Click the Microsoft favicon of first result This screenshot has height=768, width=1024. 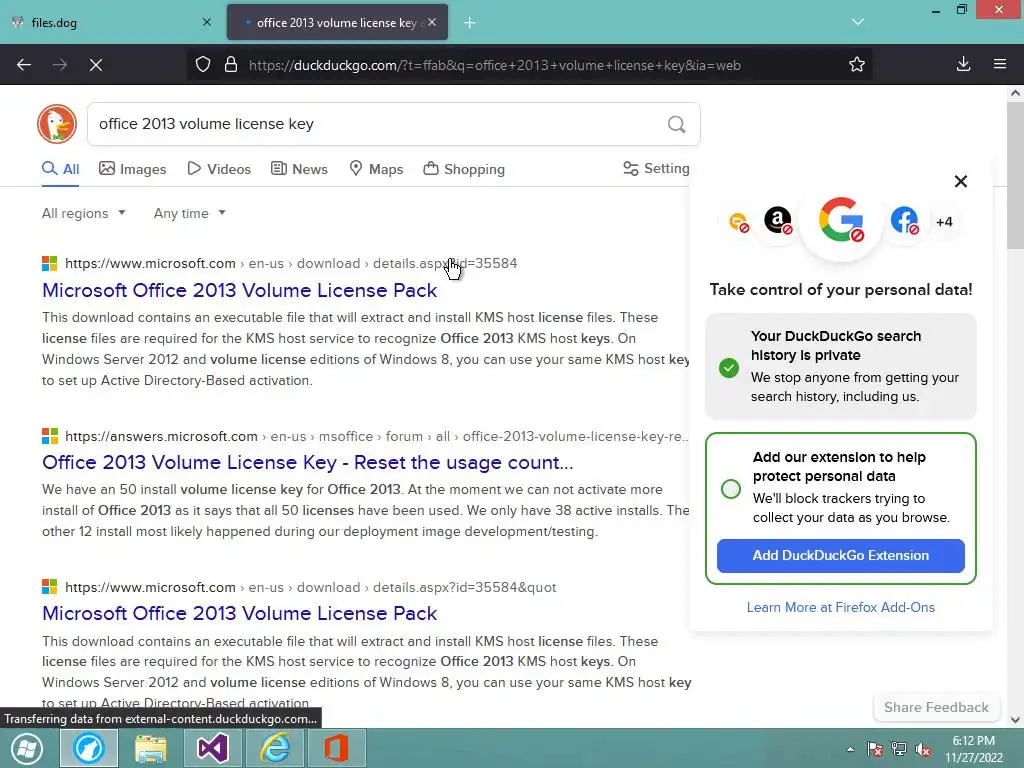pyautogui.click(x=50, y=263)
